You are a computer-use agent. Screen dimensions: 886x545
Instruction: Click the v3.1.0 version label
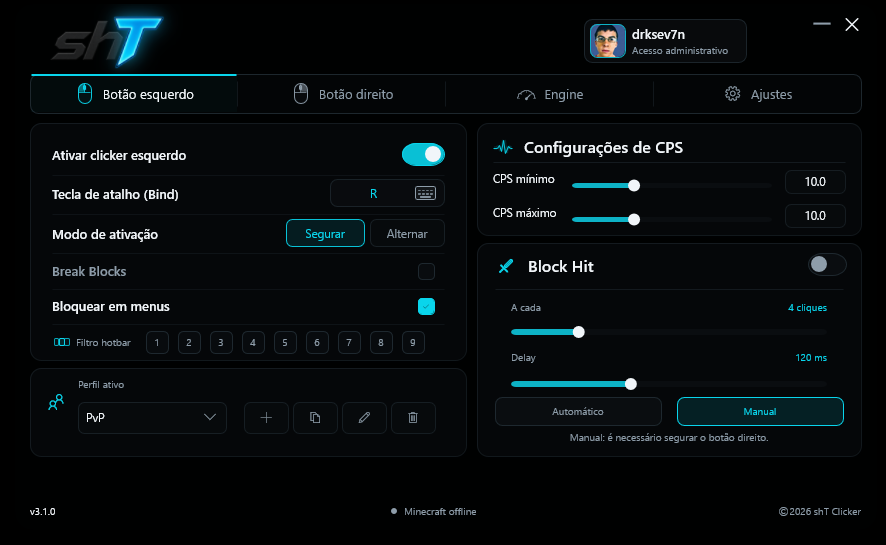coord(42,512)
